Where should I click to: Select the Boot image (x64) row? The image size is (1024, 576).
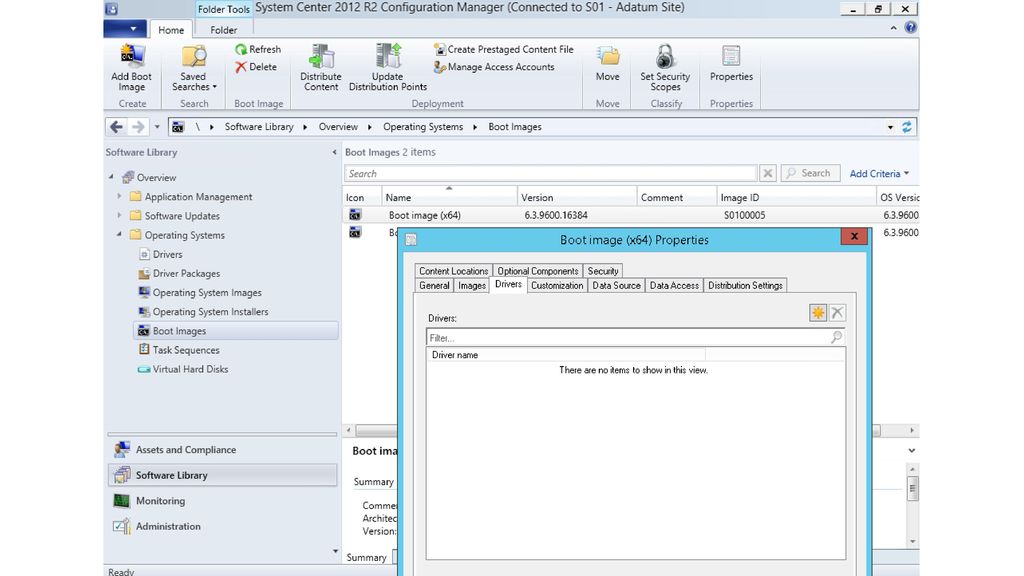click(x=631, y=215)
